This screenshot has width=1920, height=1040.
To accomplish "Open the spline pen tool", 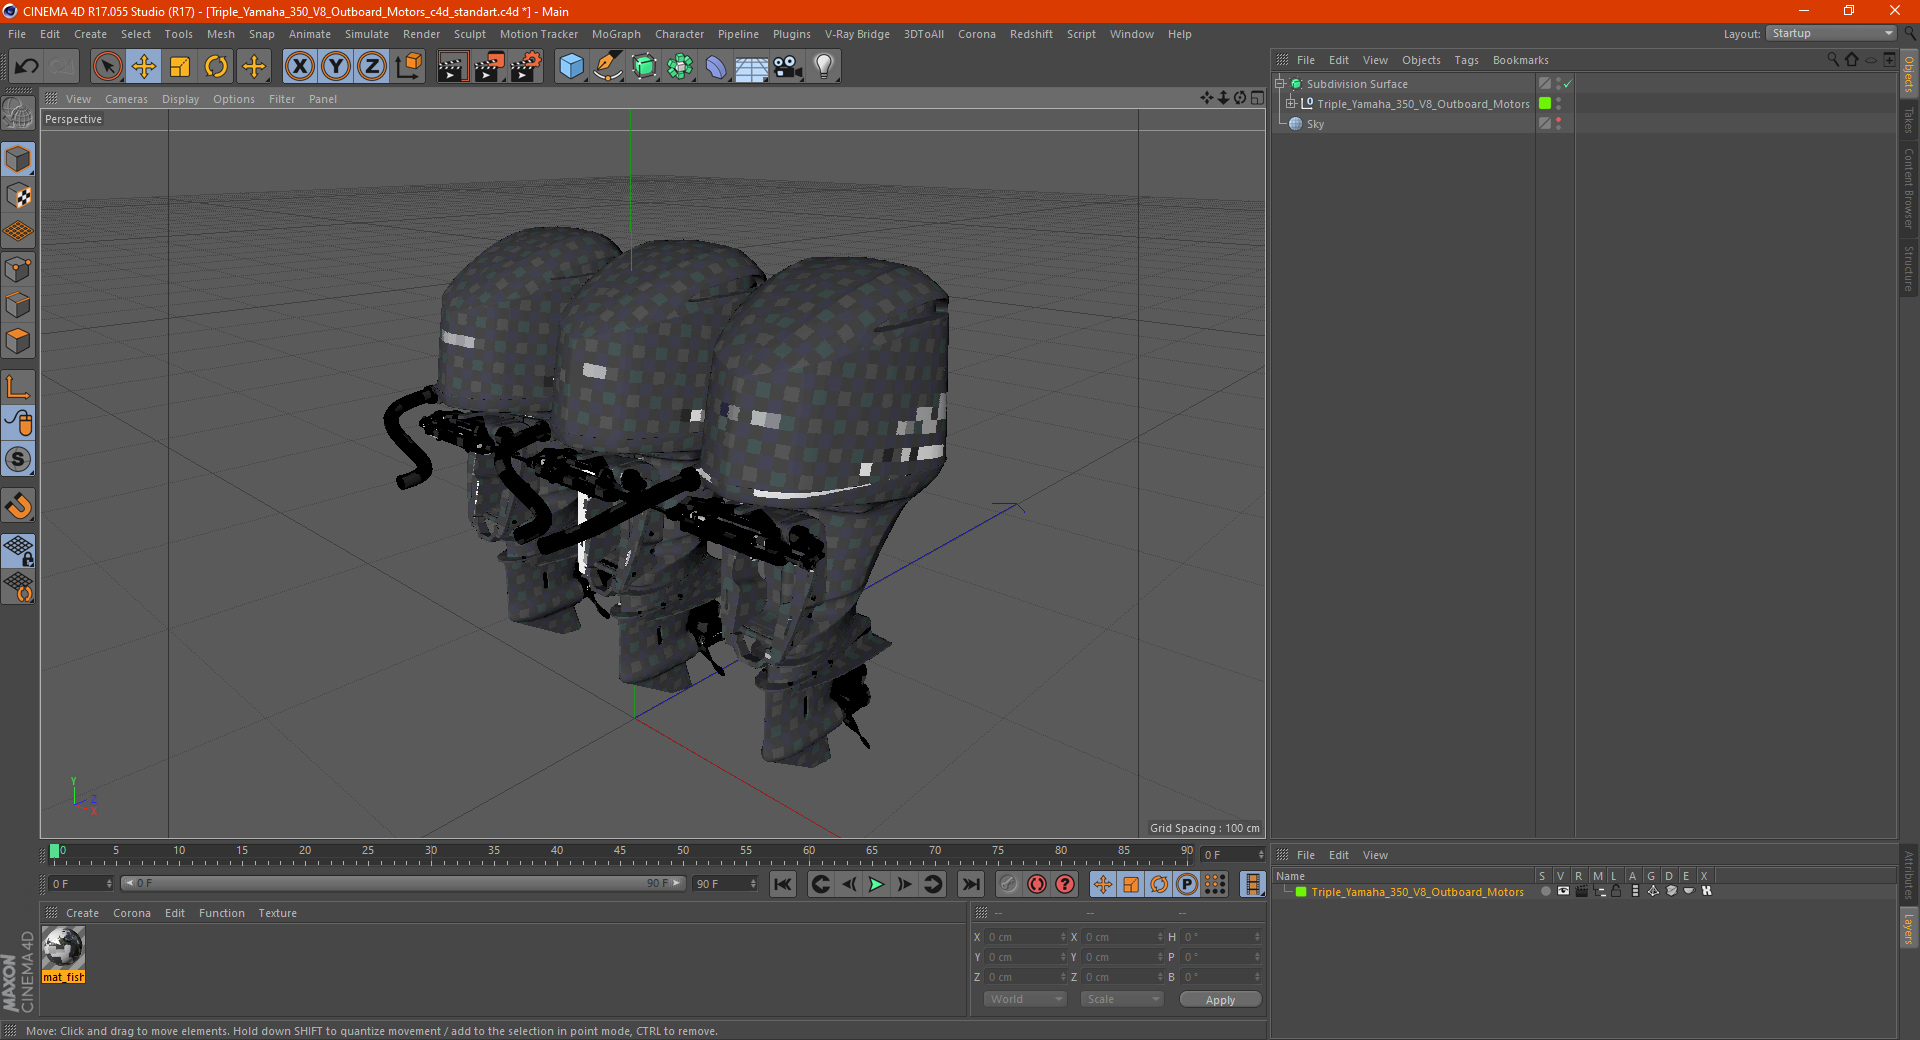I will click(x=608, y=67).
